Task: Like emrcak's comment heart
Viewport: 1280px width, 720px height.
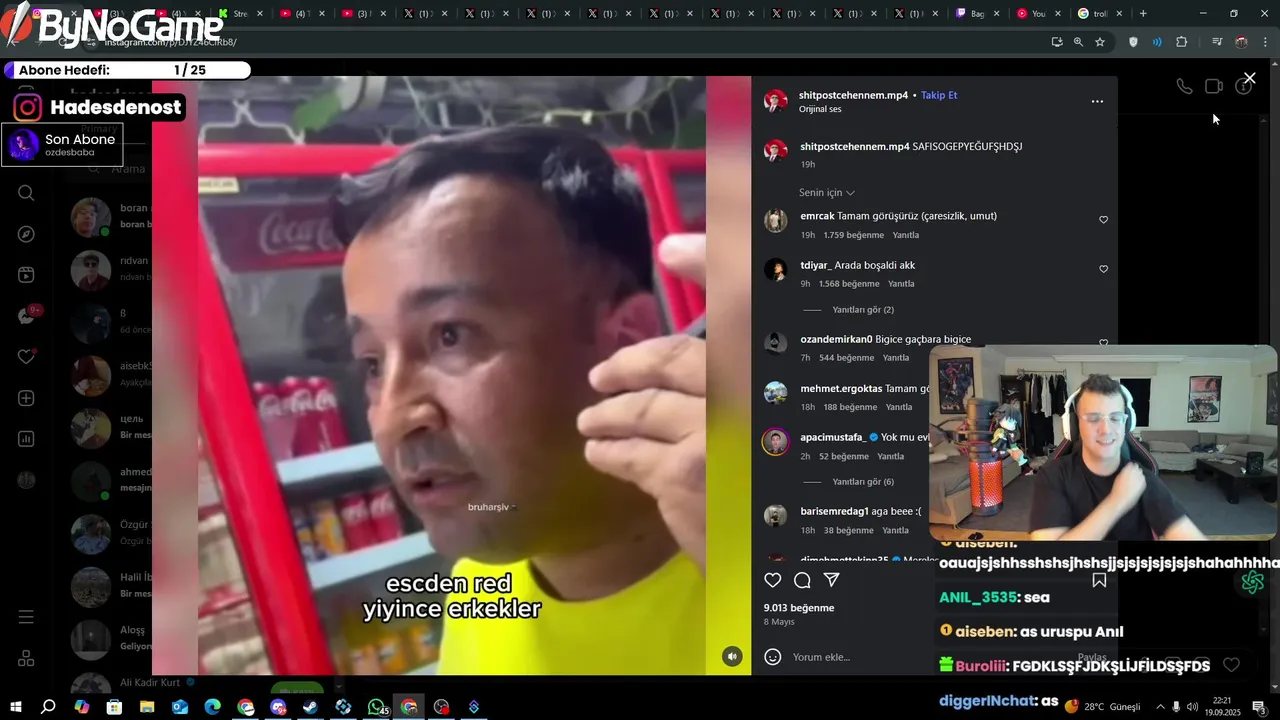Action: 1104,220
